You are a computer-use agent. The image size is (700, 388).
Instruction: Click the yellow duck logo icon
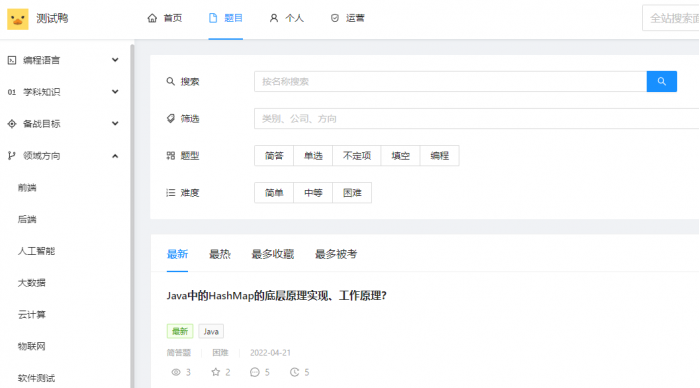18,19
